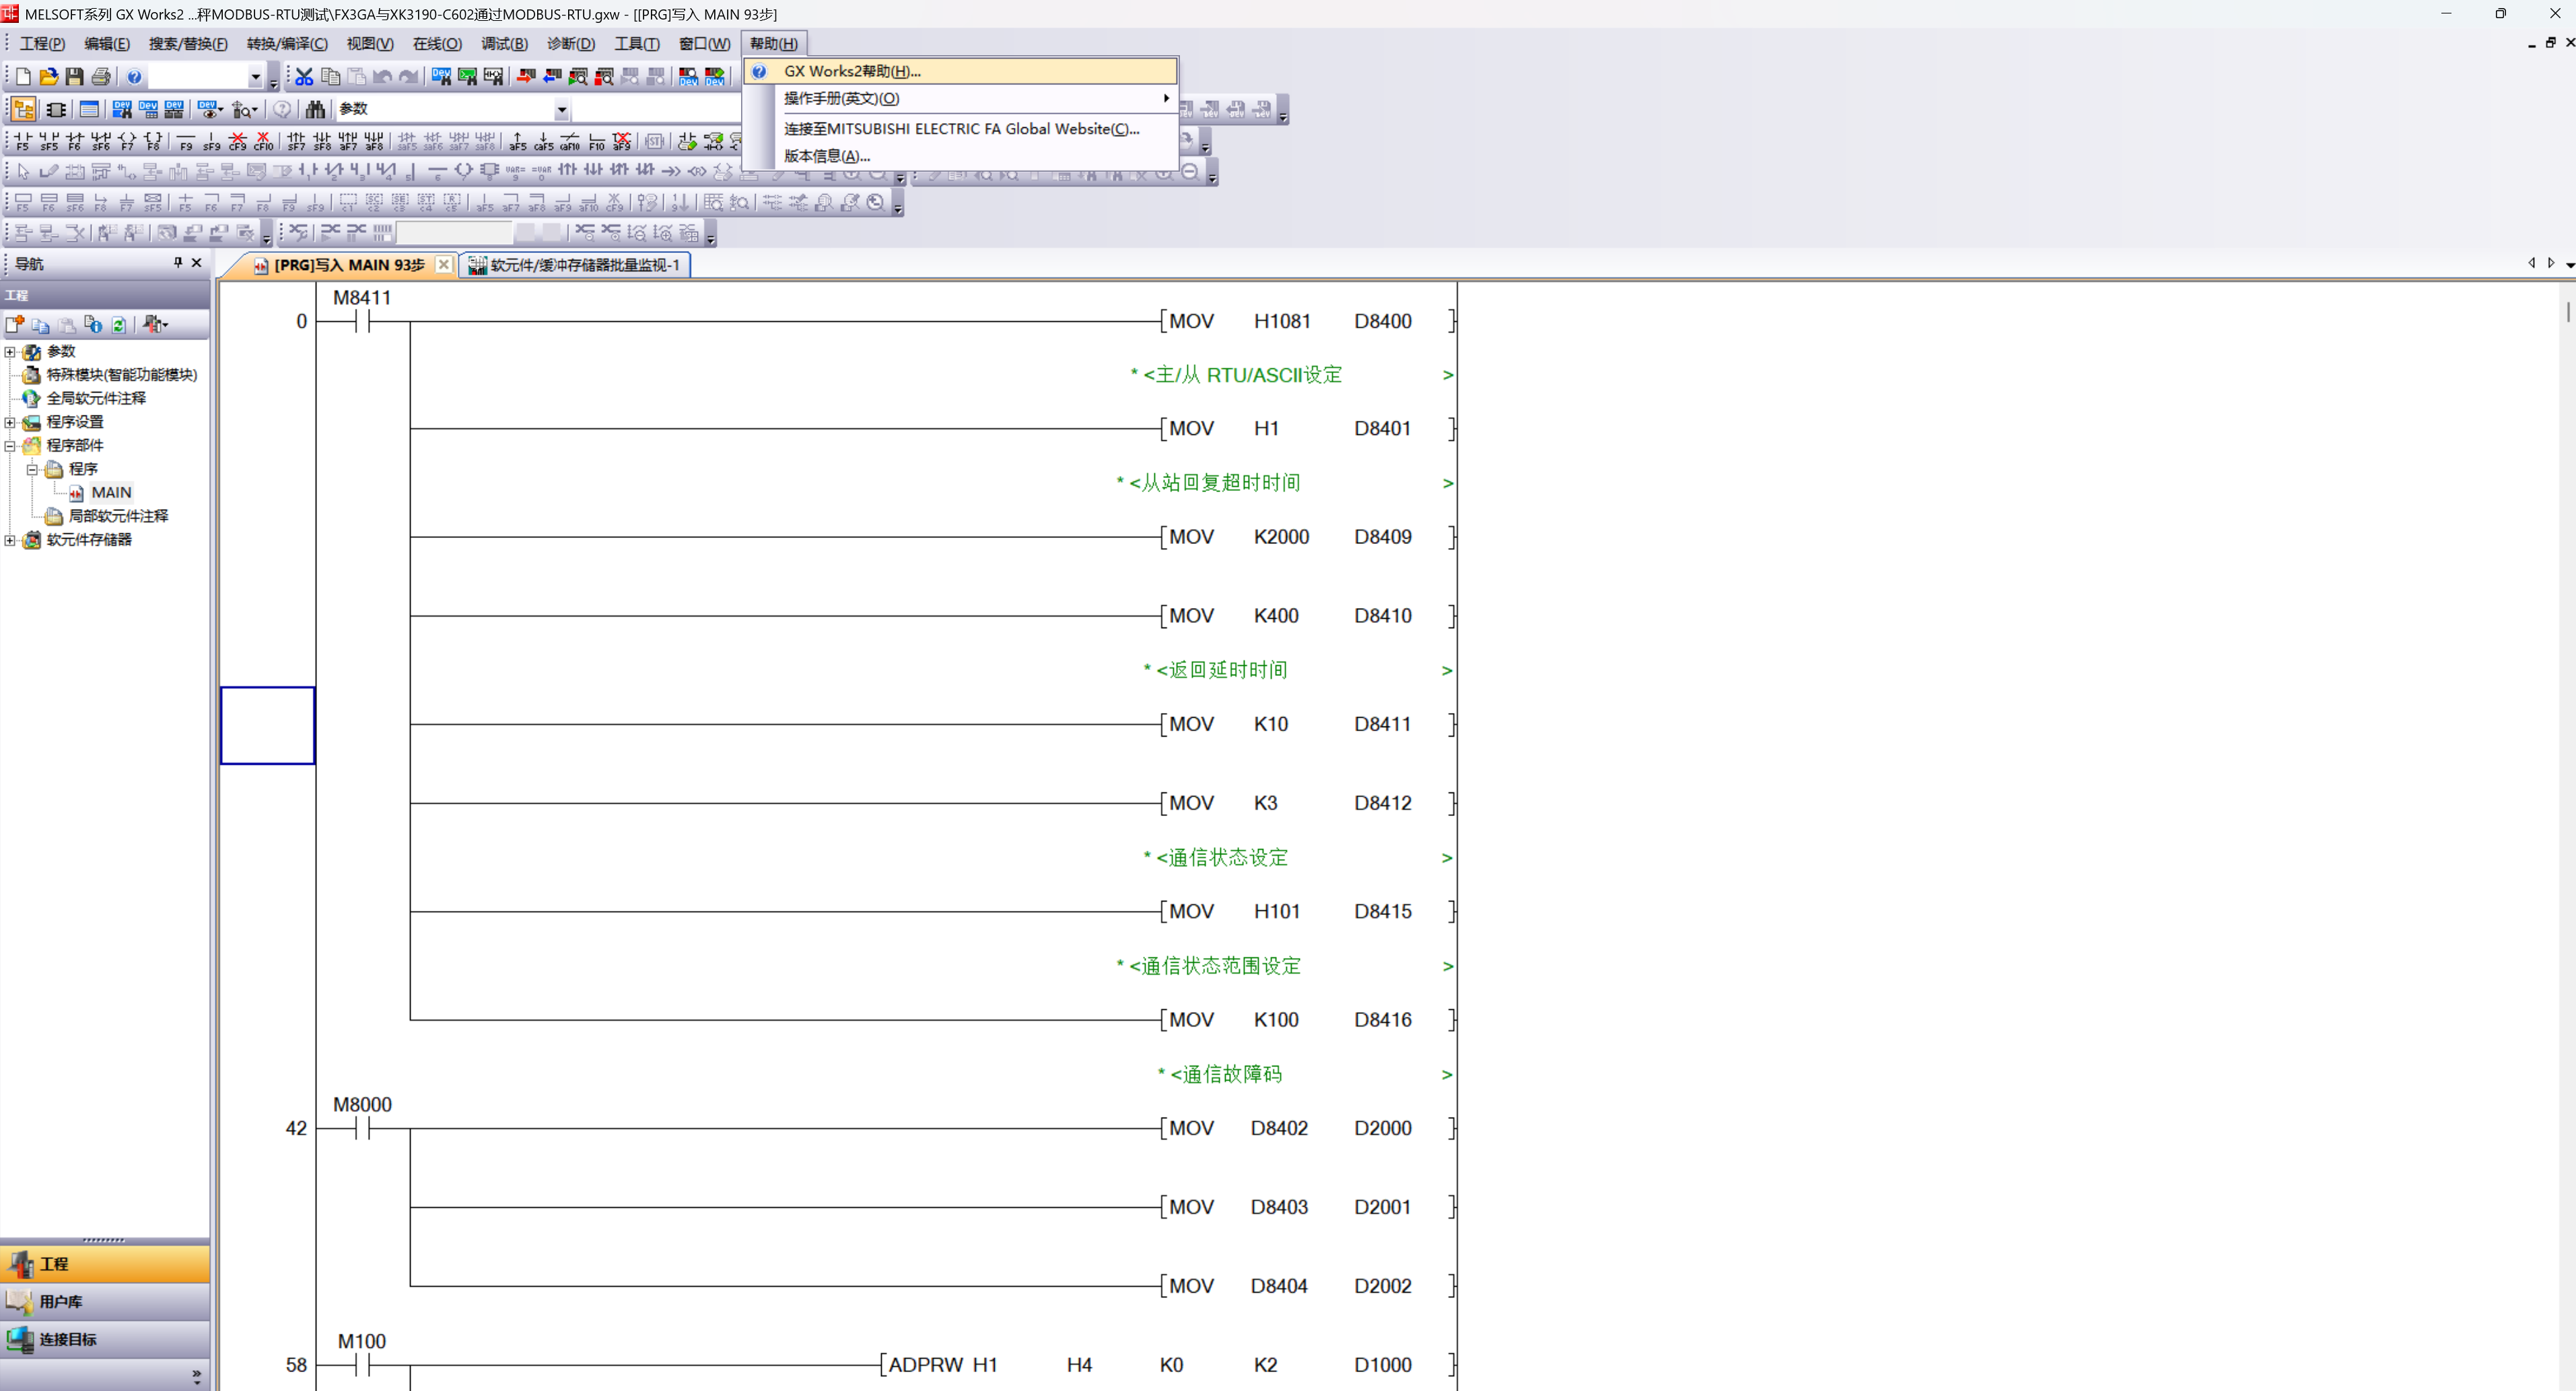
Task: Open the 连接目标 panel button
Action: (68, 1339)
